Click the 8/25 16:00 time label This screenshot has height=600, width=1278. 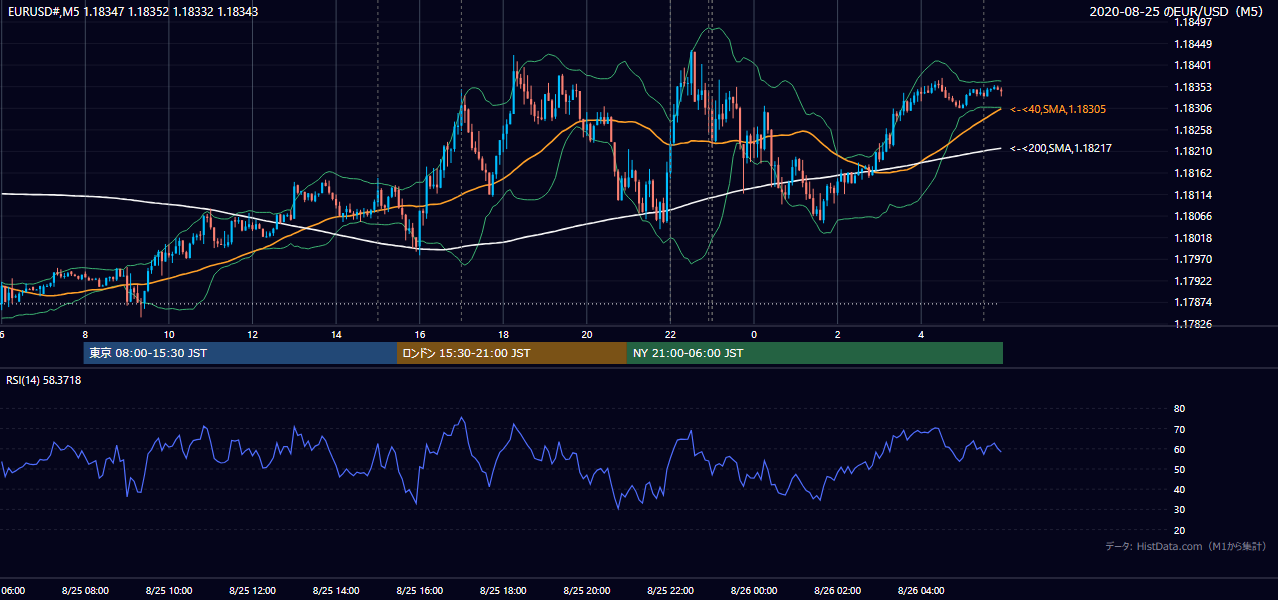pos(420,590)
